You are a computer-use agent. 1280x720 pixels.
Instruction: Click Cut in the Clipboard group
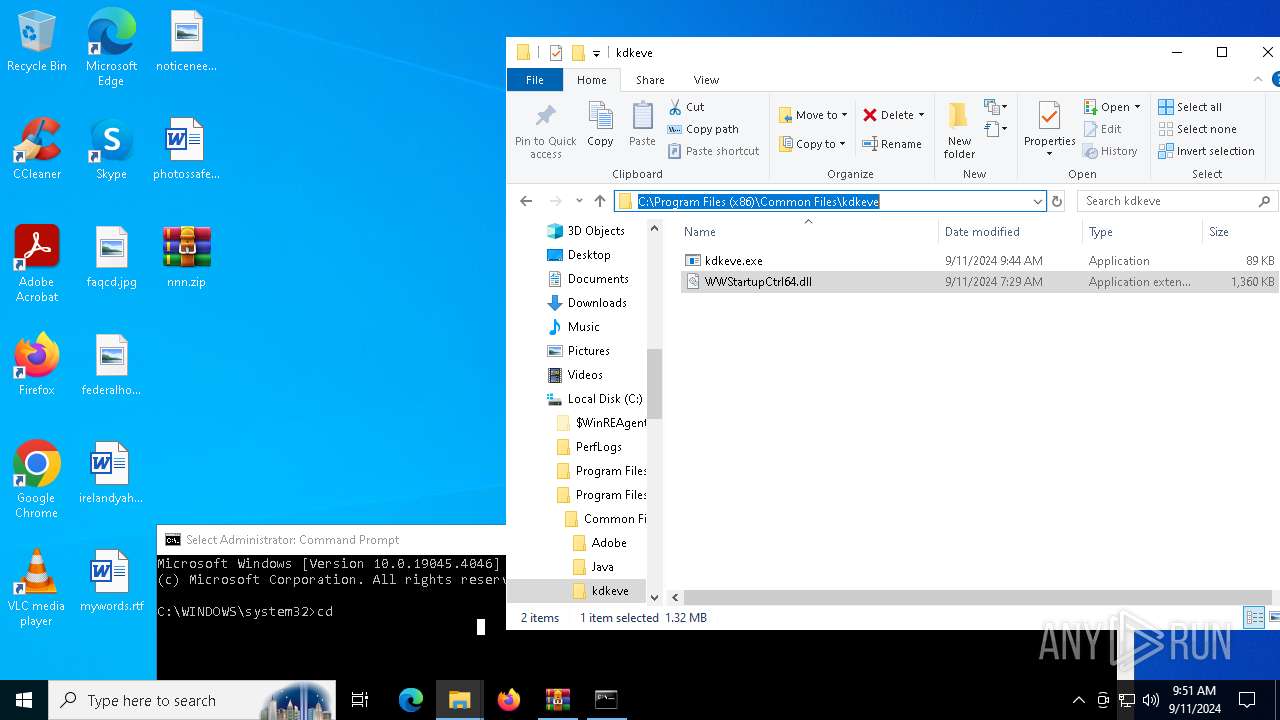686,107
